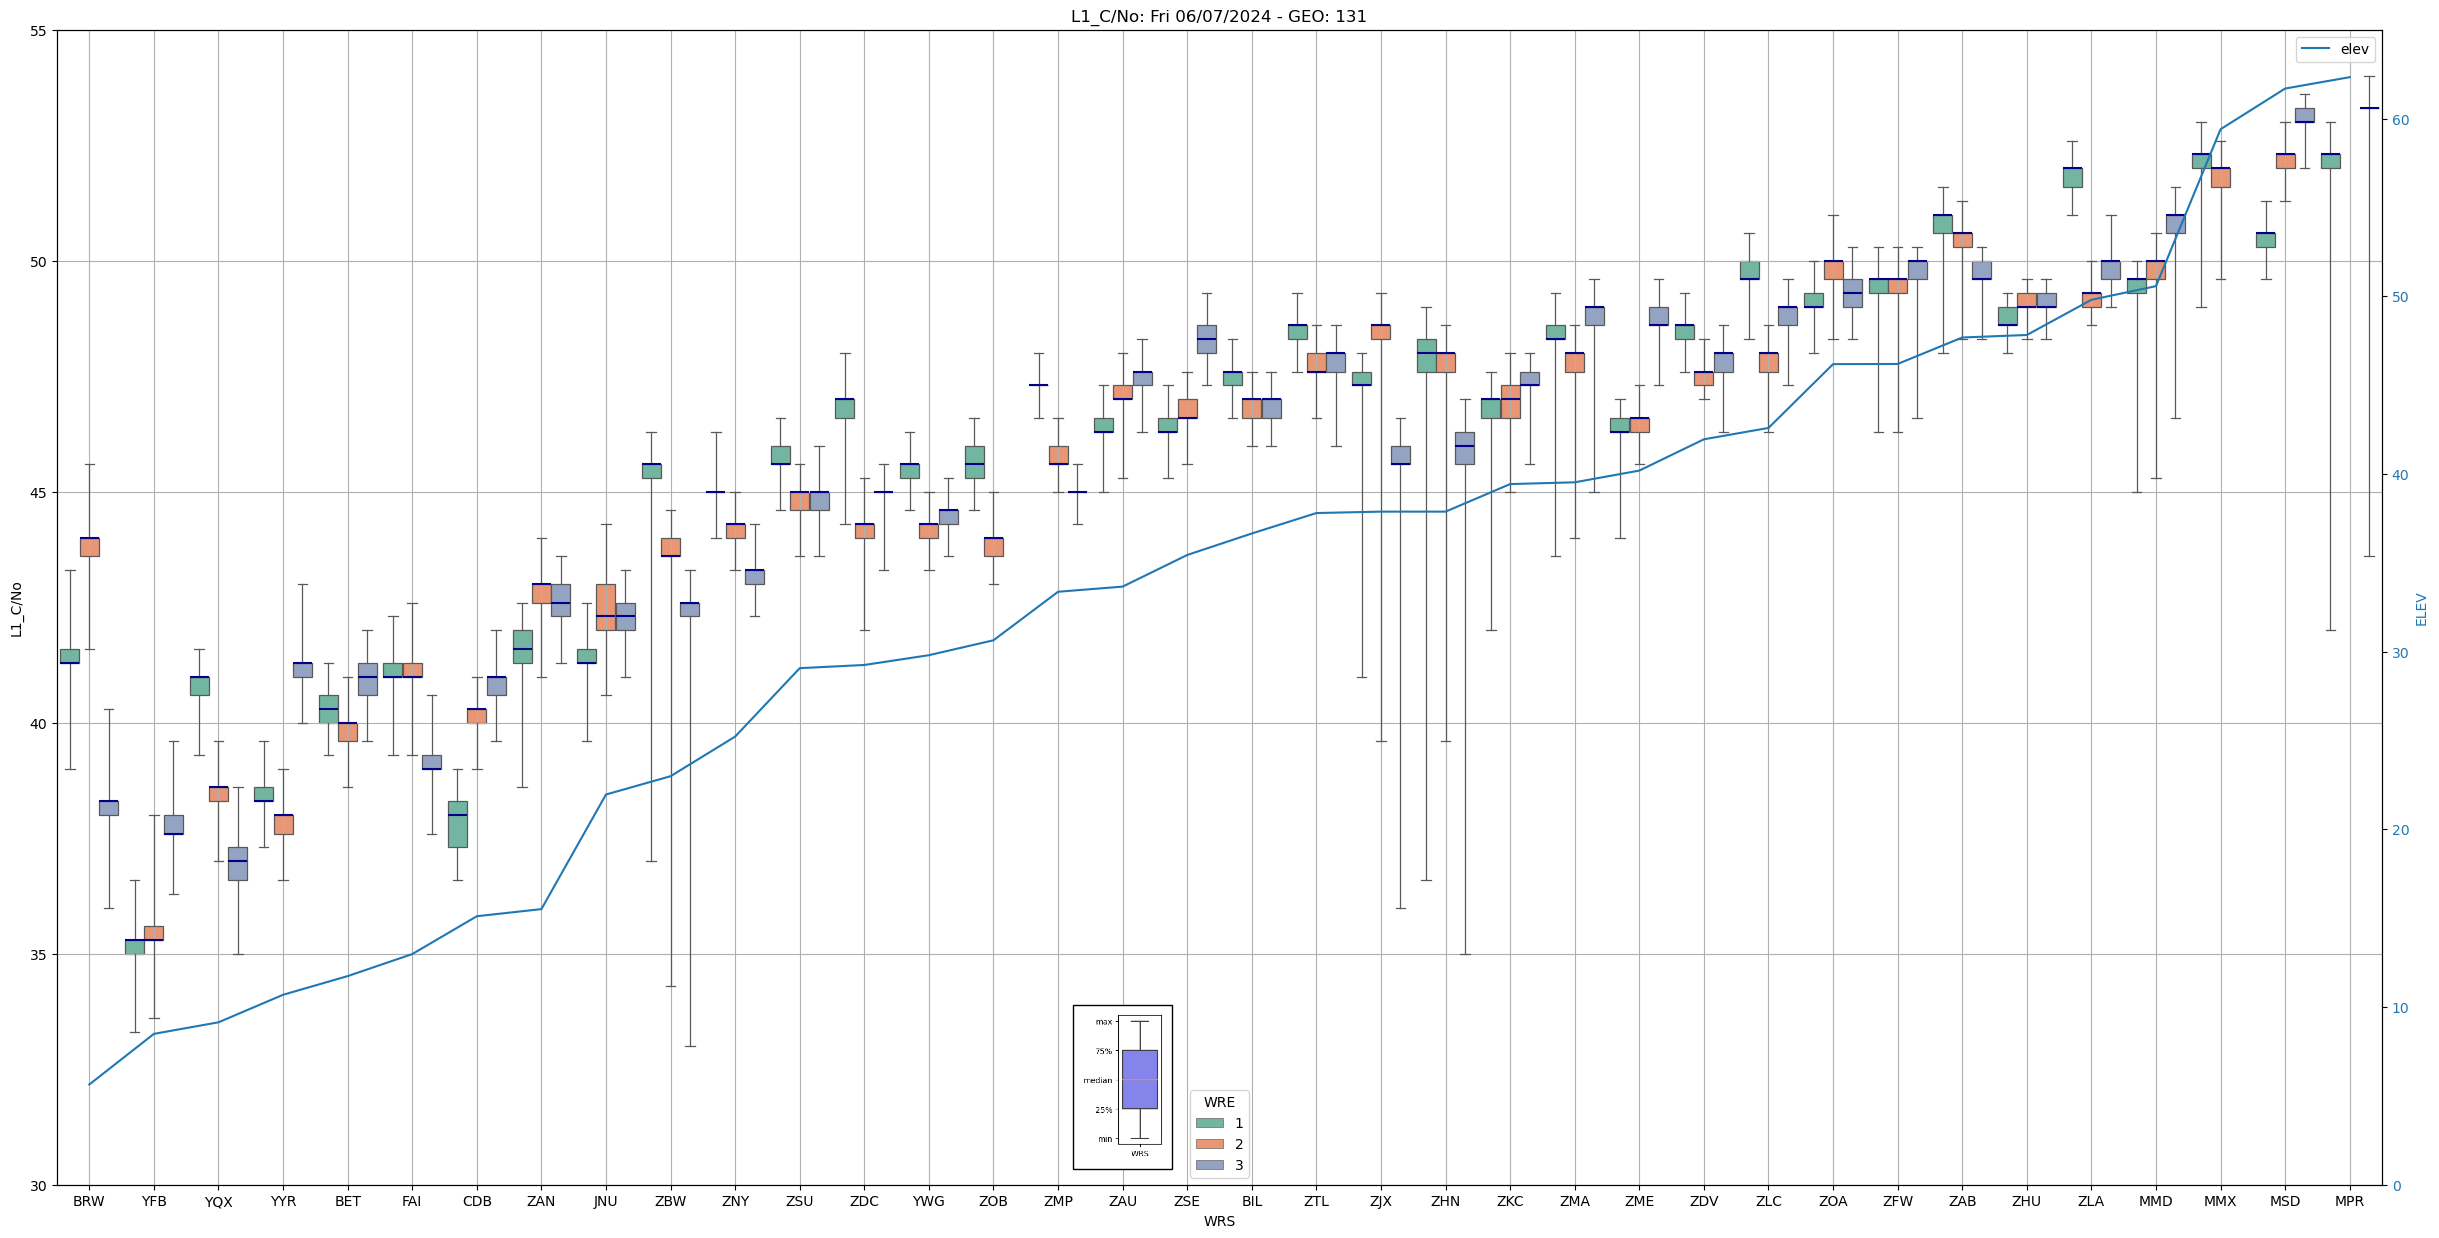2439x1238 pixels.
Task: Click the chart title L1_C/No GEO: 131
Action: coord(1218,16)
